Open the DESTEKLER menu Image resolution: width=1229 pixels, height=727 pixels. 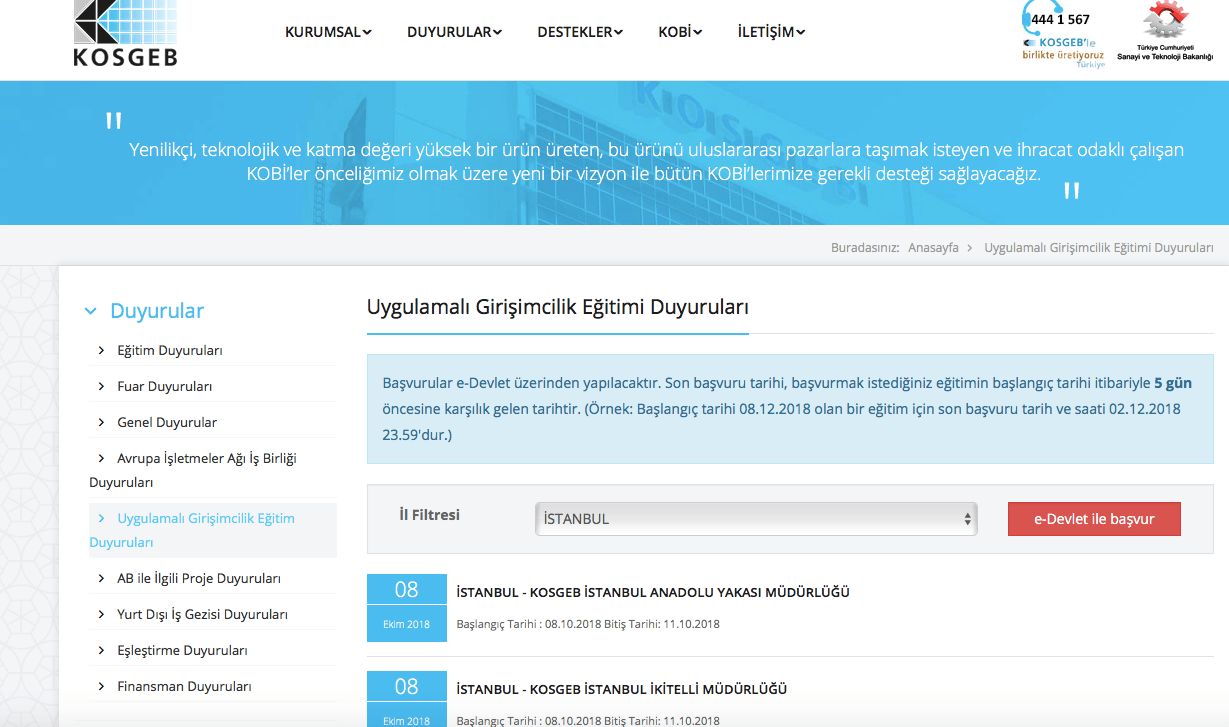click(580, 32)
